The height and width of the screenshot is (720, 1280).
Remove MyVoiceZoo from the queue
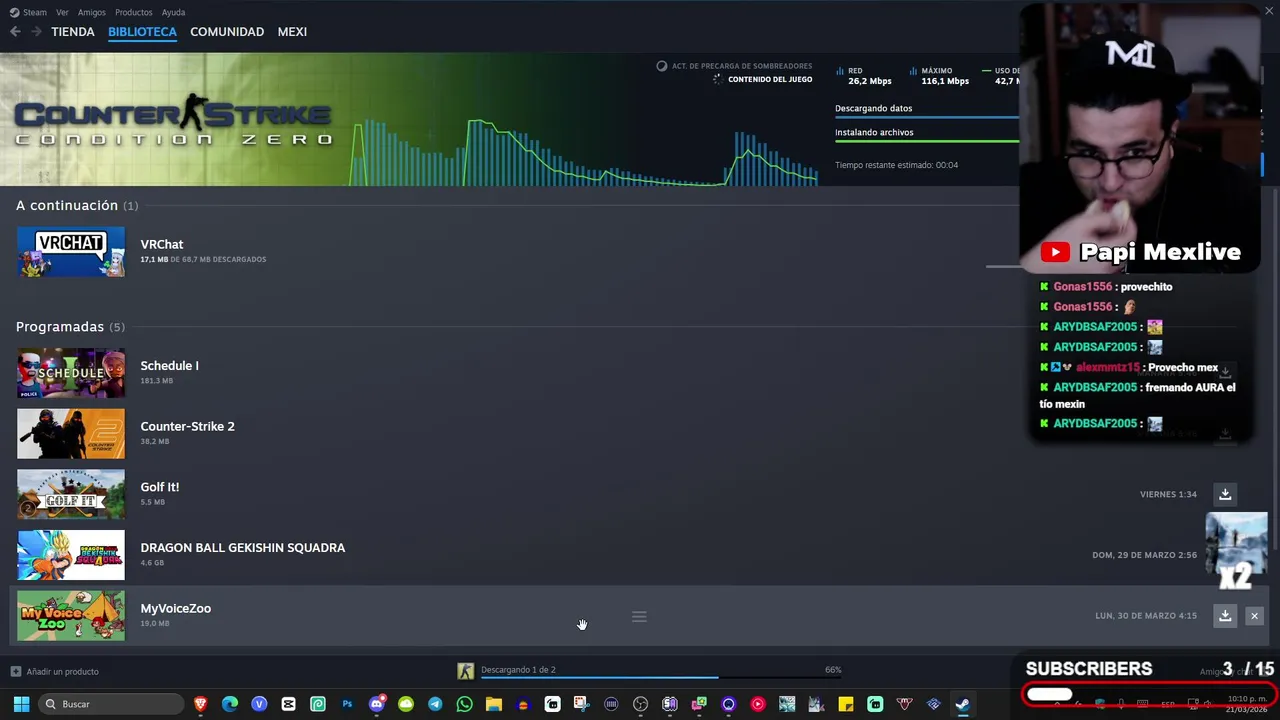[1254, 616]
